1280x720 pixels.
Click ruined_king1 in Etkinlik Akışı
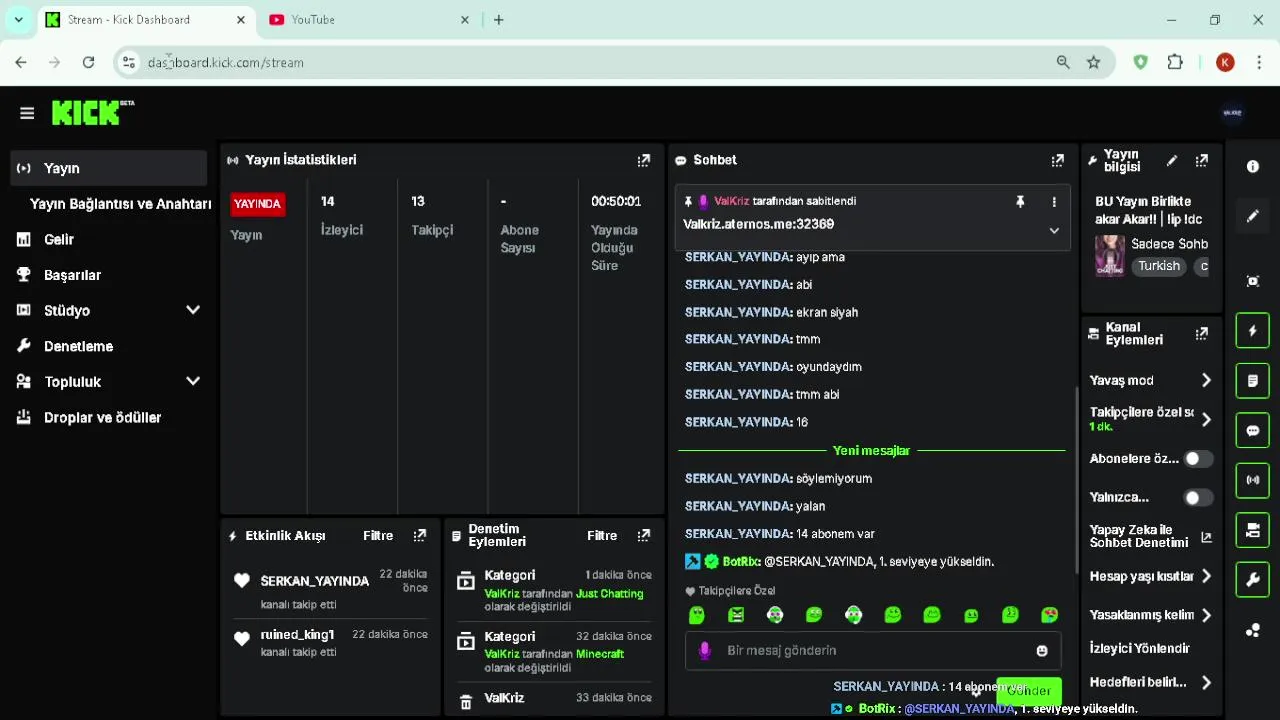click(298, 635)
